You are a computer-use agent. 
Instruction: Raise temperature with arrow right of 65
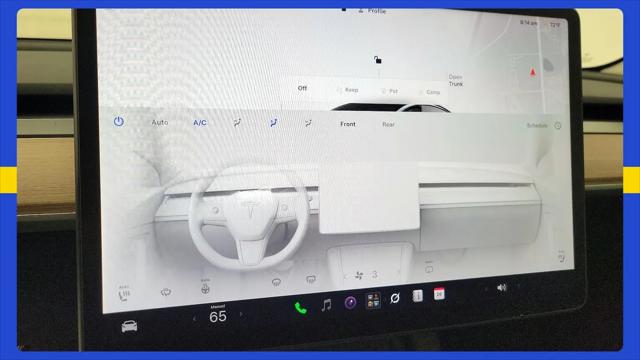pos(241,314)
